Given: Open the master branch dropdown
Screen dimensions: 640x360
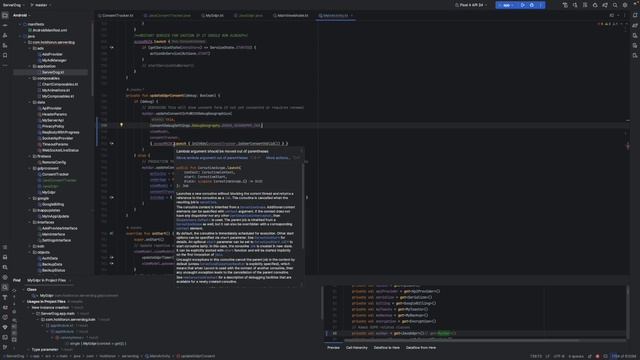Looking at the screenshot, I should pyautogui.click(x=40, y=5).
